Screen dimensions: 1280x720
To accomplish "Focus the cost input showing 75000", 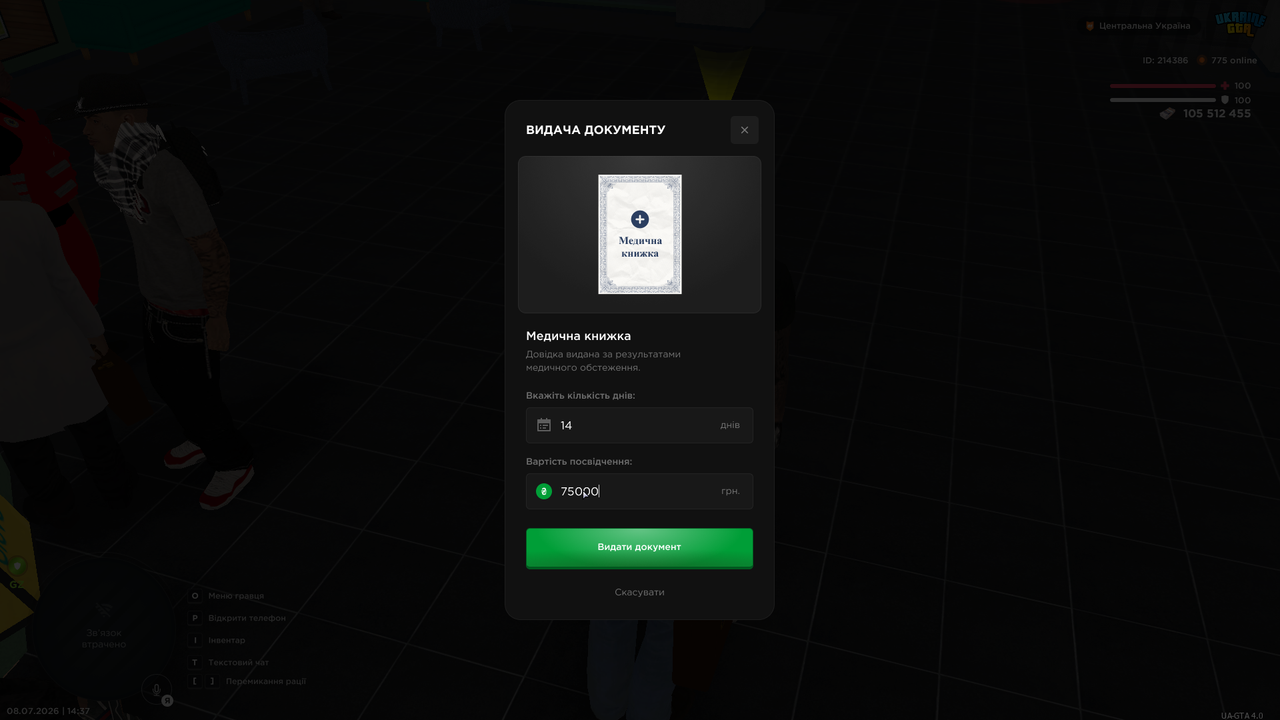I will pyautogui.click(x=639, y=491).
